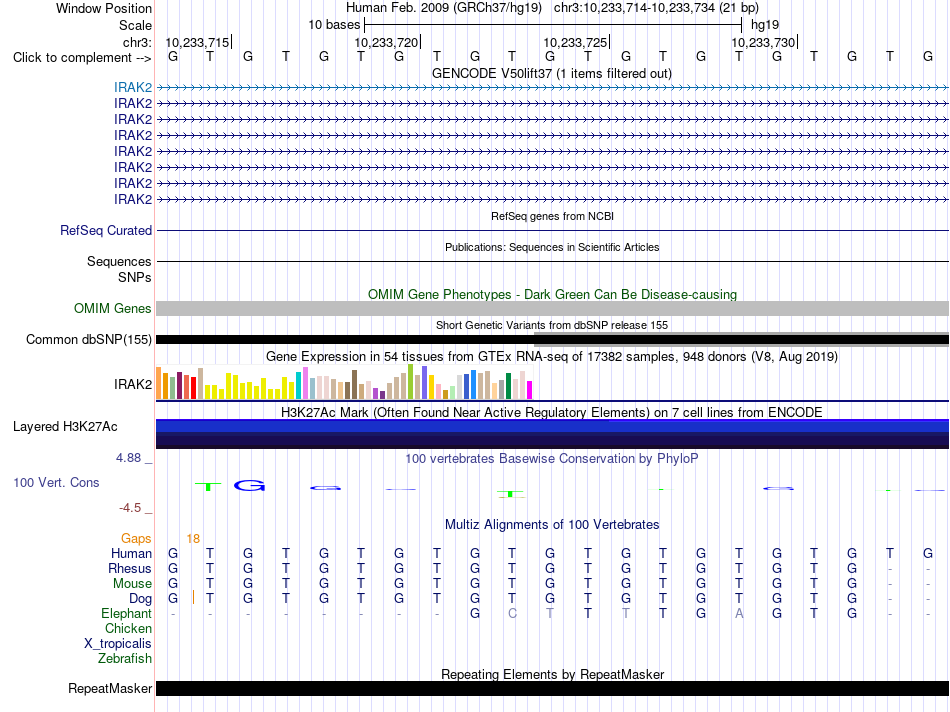Click the green T conservation logo letter near Gaps 18
The height and width of the screenshot is (712, 950).
(x=208, y=486)
